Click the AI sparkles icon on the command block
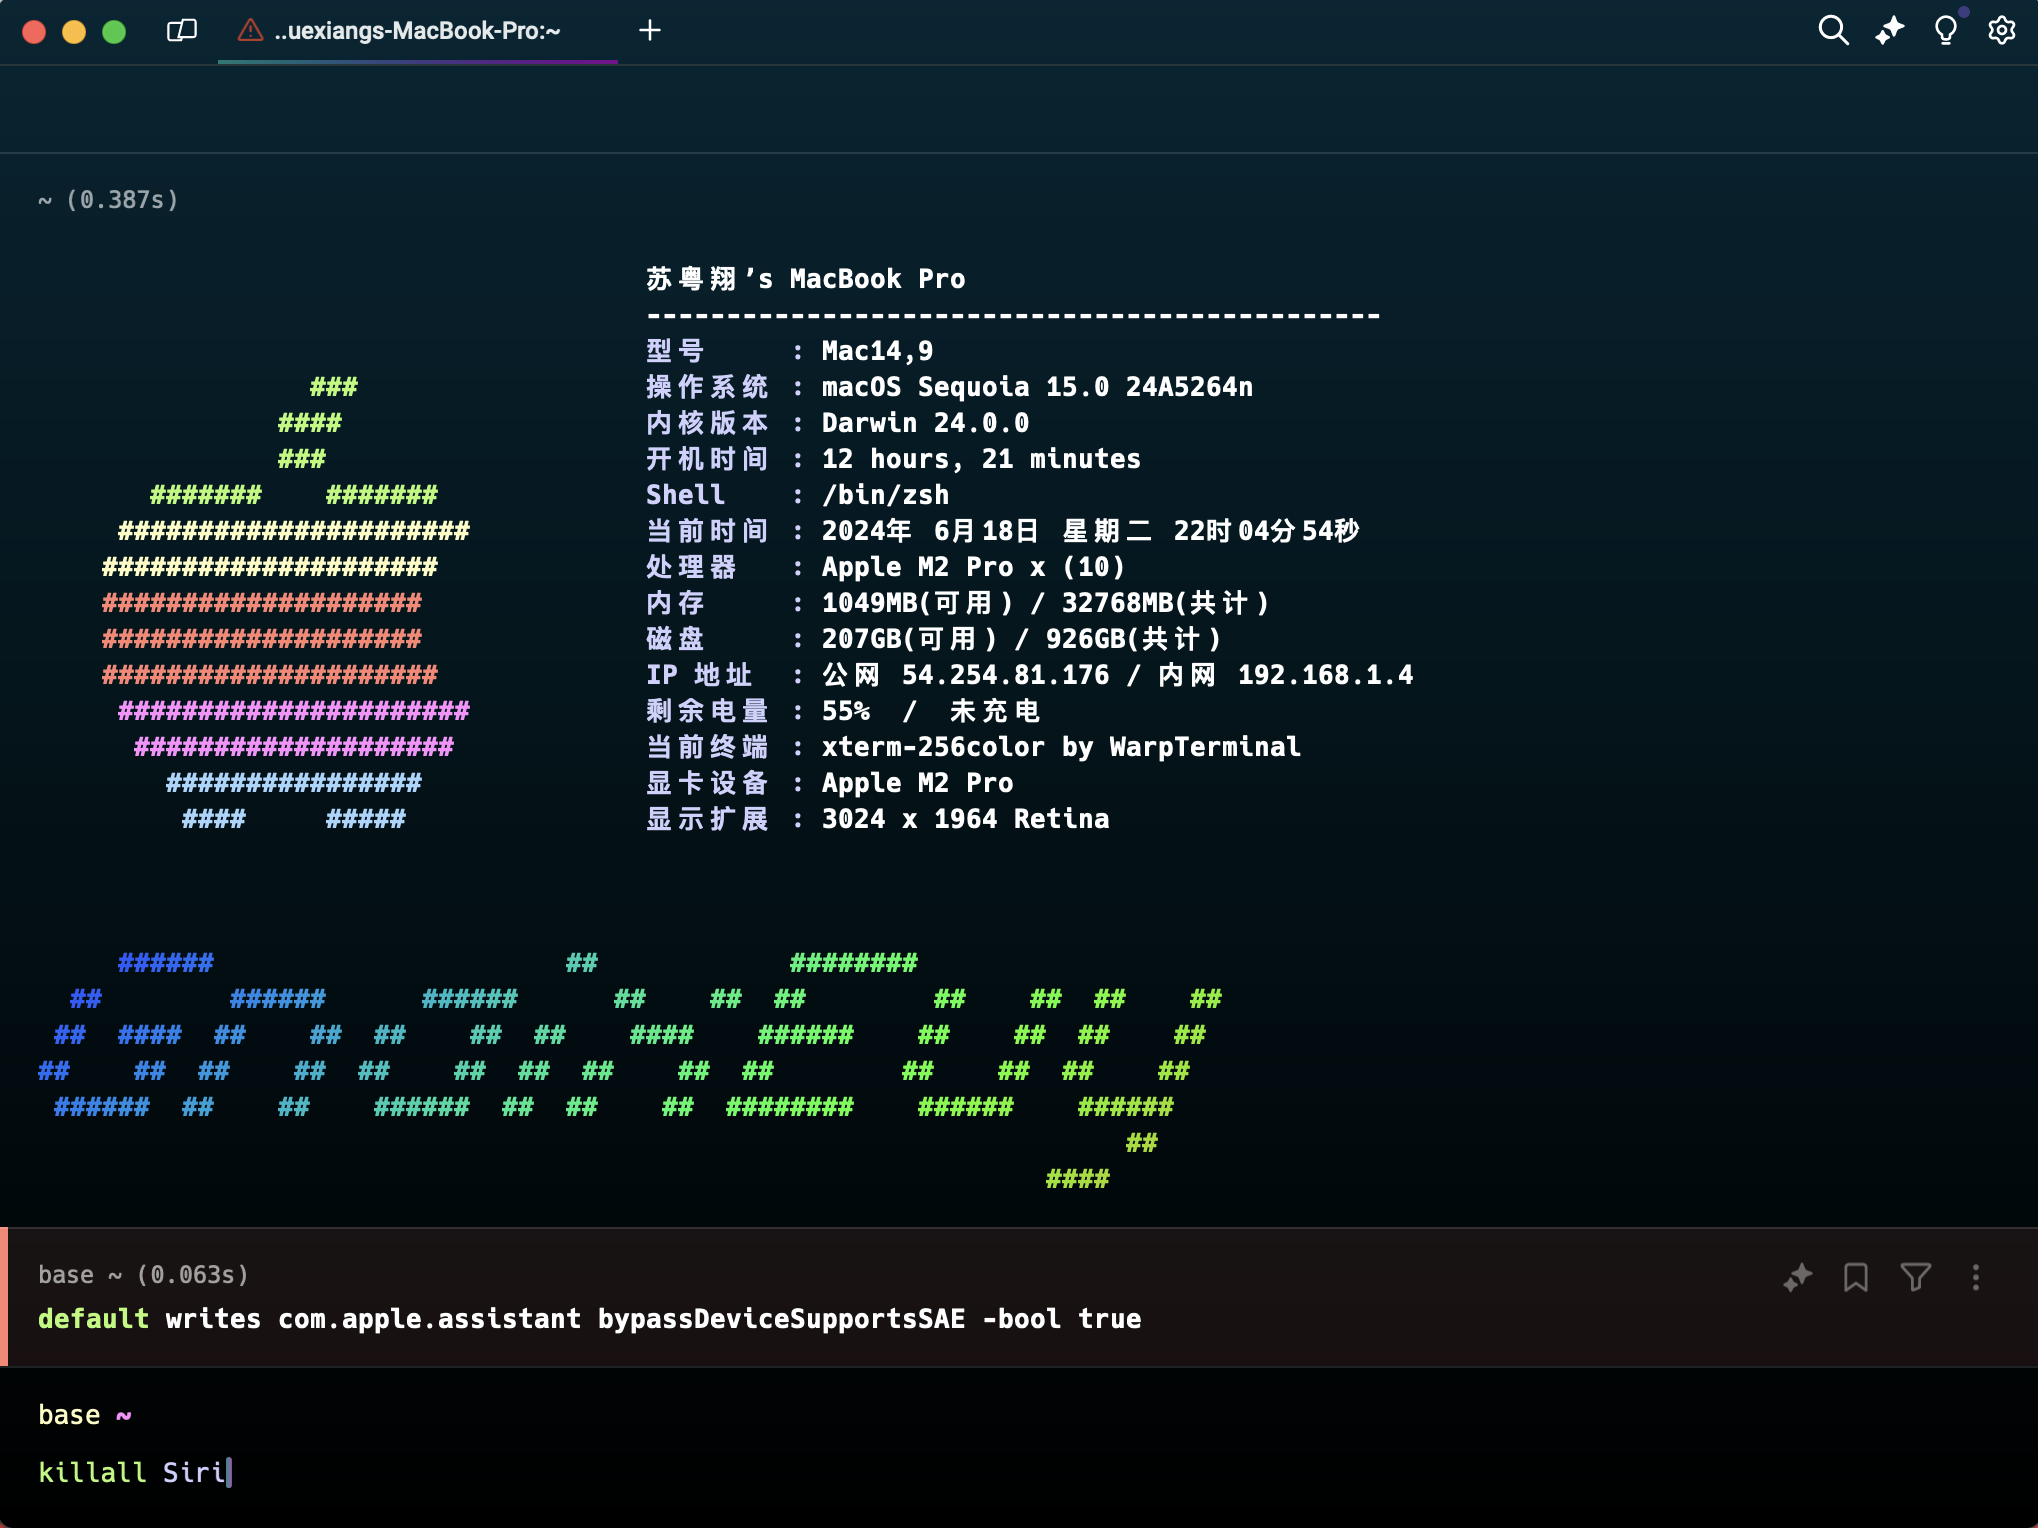The width and height of the screenshot is (2038, 1528). [1797, 1277]
